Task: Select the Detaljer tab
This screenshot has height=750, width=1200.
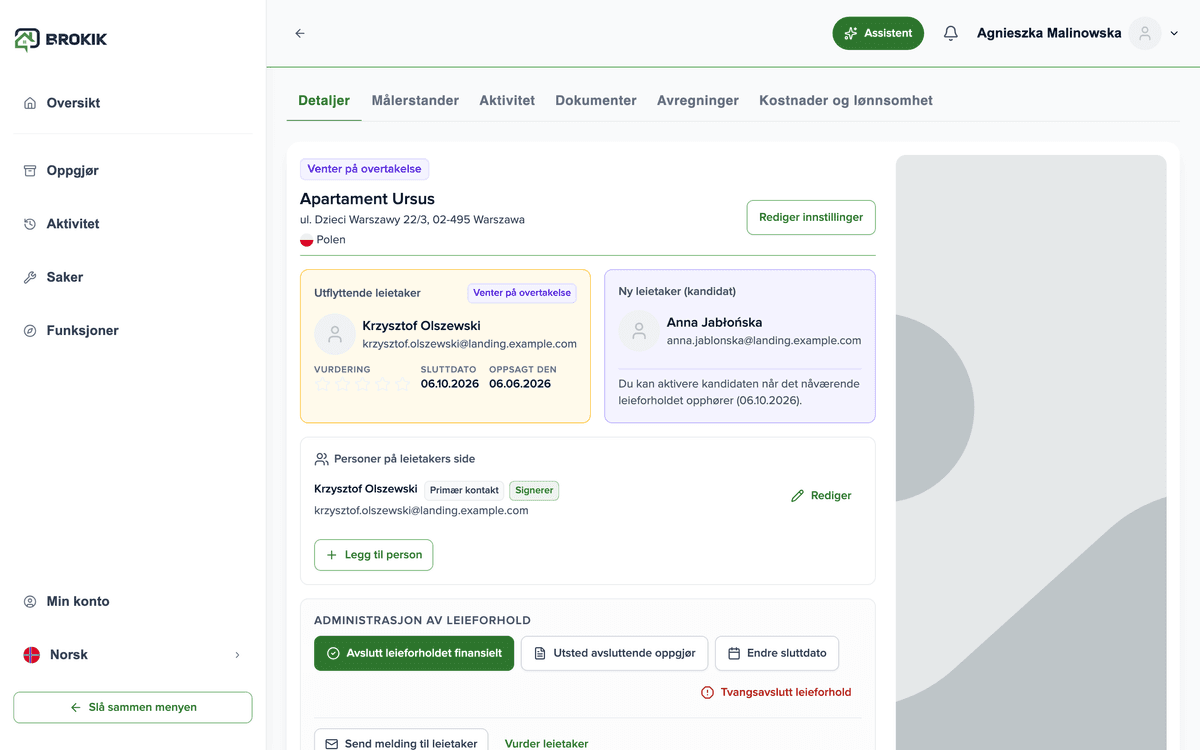Action: [x=324, y=100]
